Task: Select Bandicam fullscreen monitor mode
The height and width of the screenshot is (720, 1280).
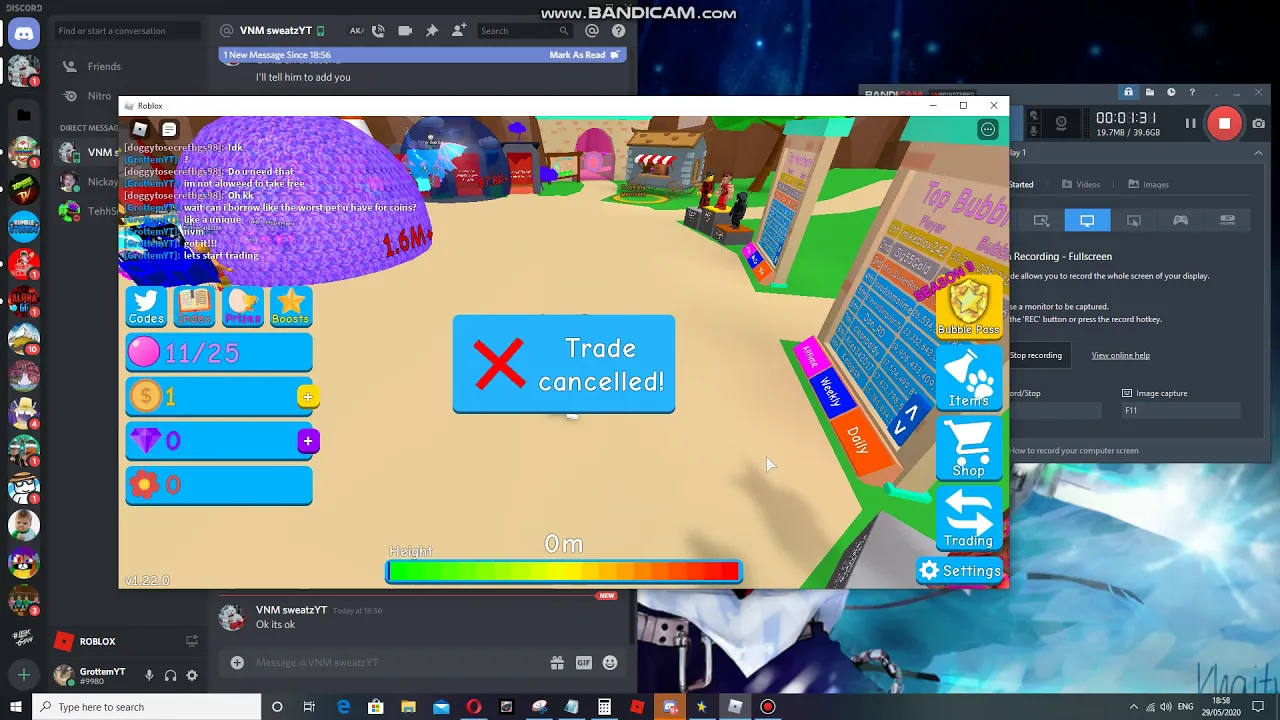Action: 1087,220
